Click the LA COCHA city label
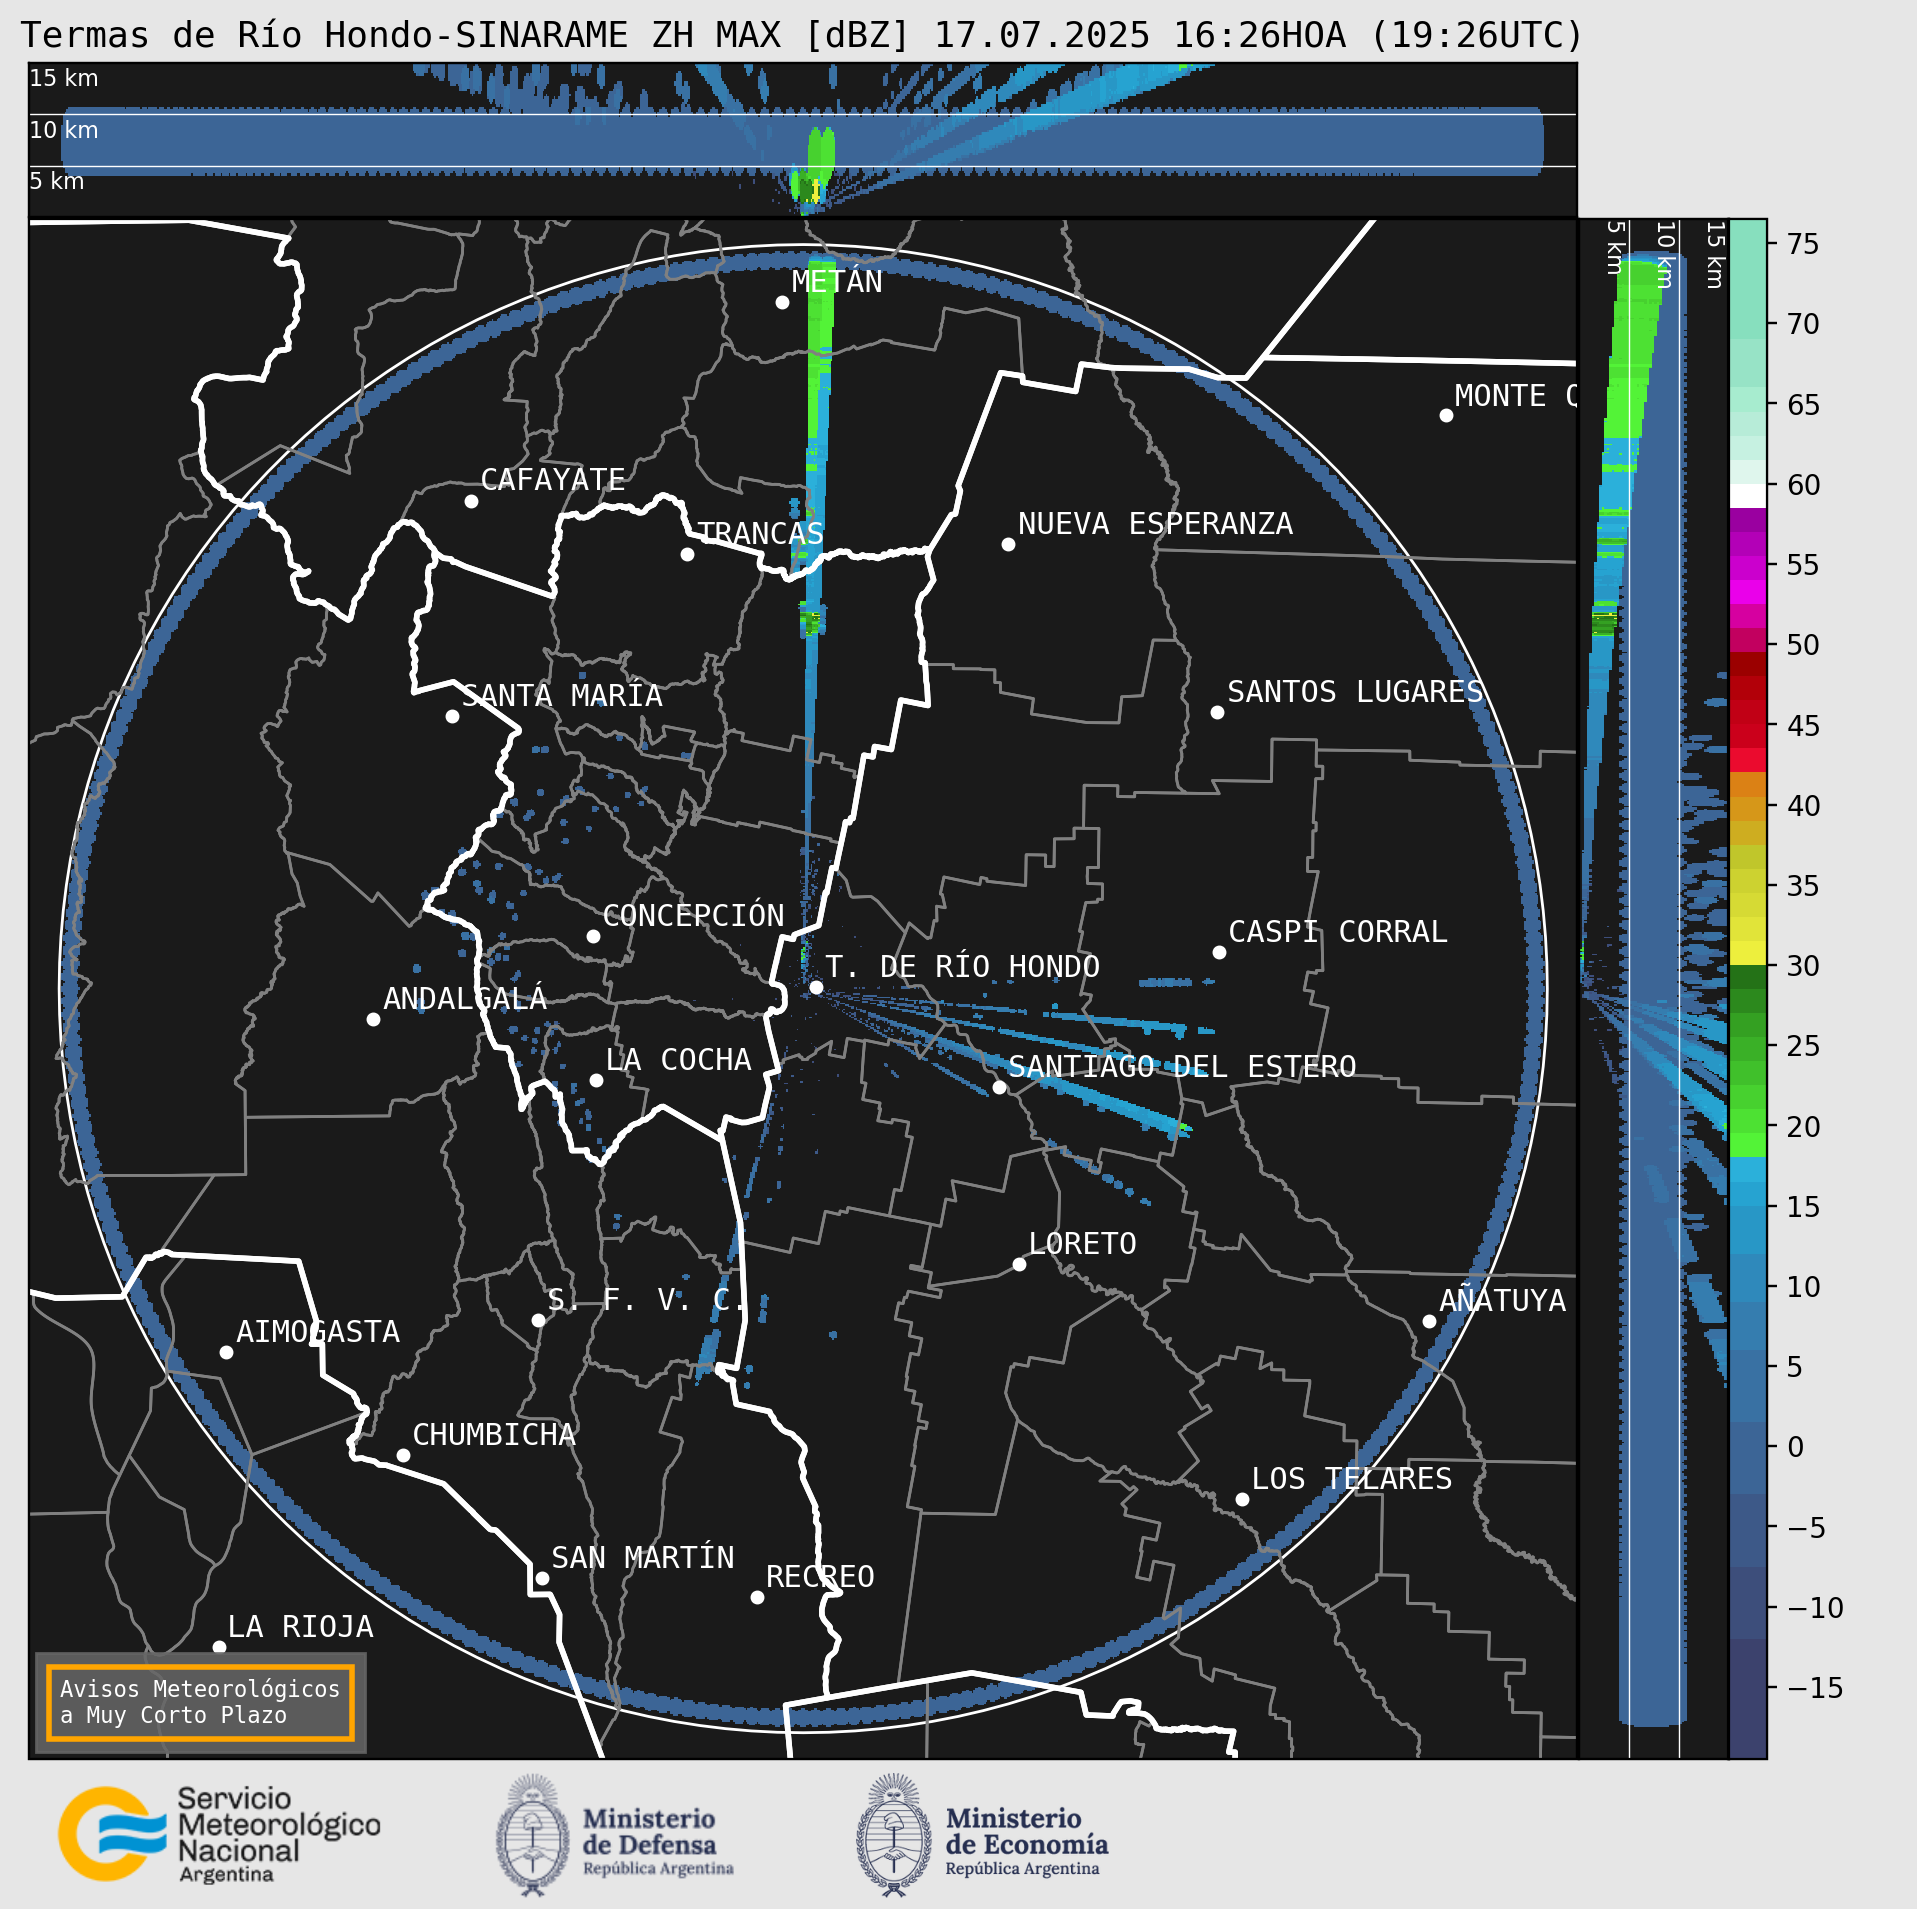This screenshot has height=1909, width=1917. click(x=678, y=1060)
